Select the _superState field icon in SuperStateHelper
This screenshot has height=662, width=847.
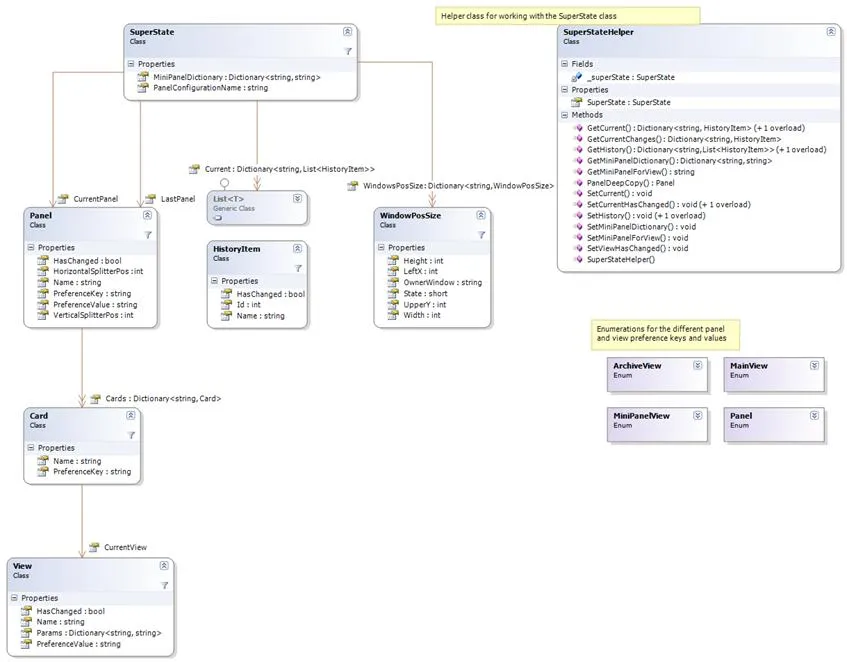pos(576,77)
